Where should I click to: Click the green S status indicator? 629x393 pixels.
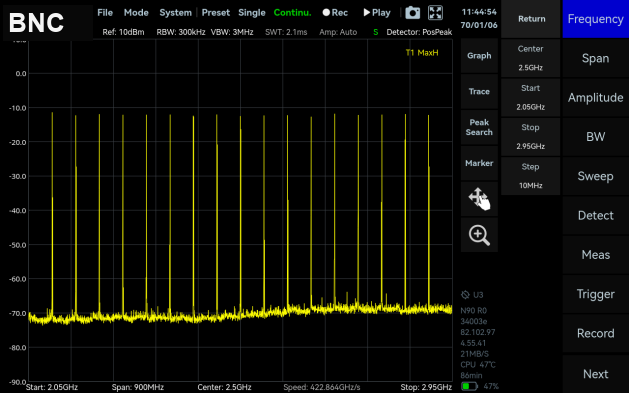375,32
